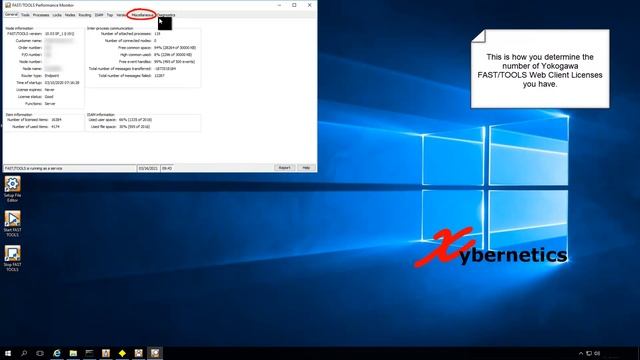Click the Help button
Screen dimensions: 640x360
tap(306, 168)
